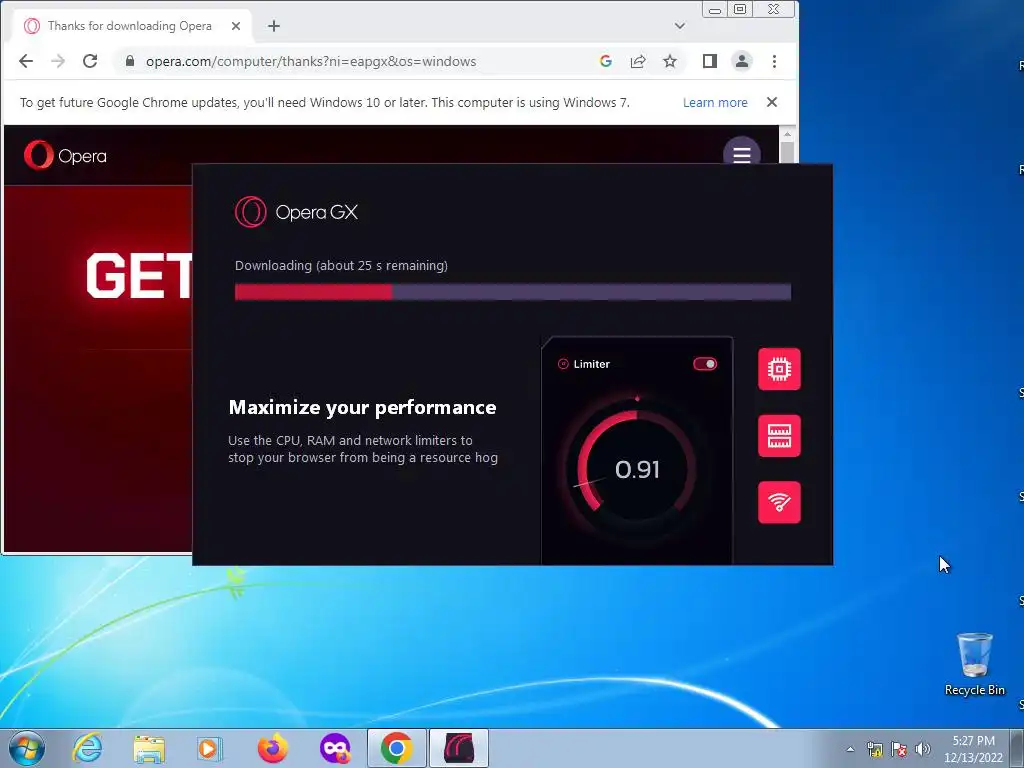The width and height of the screenshot is (1024, 768).
Task: Click the Chrome address bar URL
Action: point(311,61)
